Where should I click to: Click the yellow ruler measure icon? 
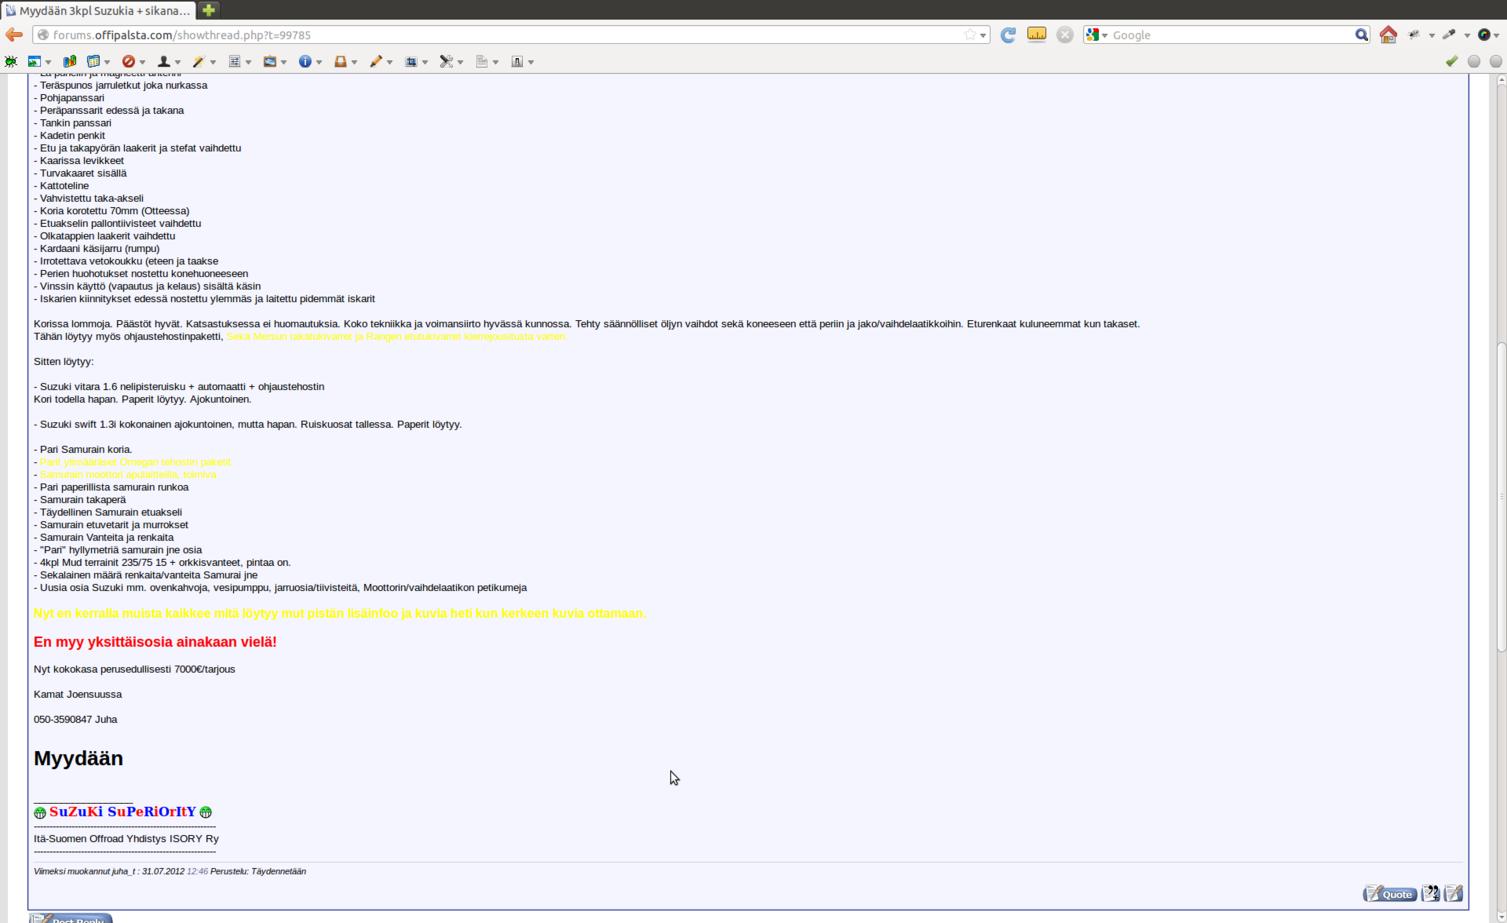[x=1037, y=35]
